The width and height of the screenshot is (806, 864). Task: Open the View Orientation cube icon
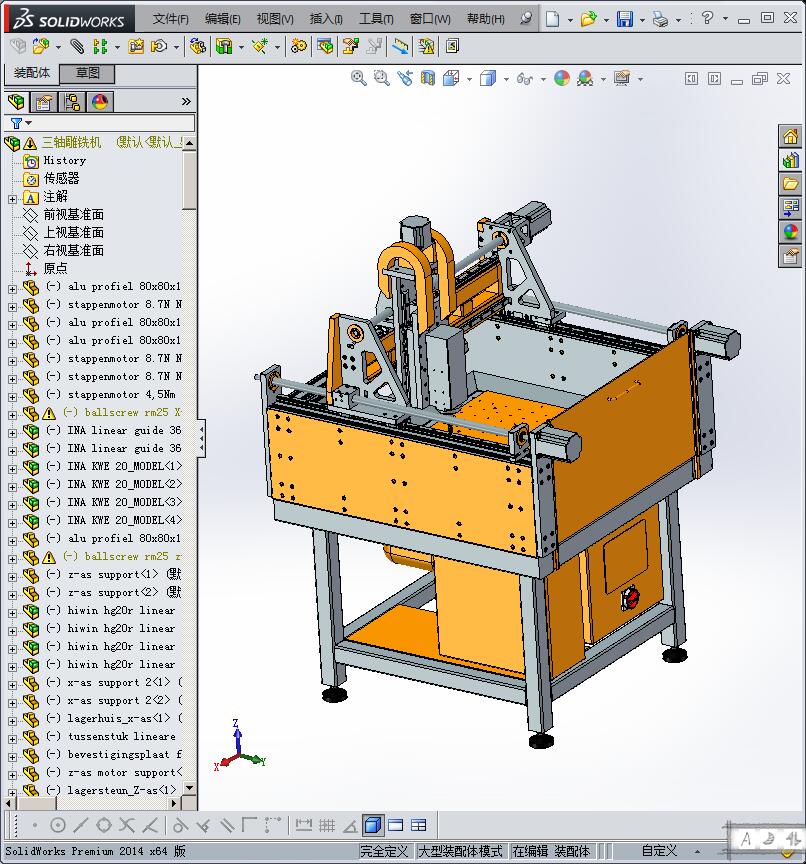pyautogui.click(x=451, y=78)
